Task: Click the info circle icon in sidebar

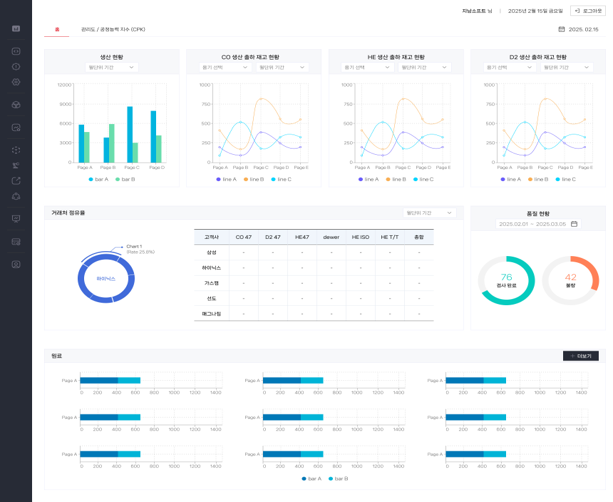Action: coord(16,66)
